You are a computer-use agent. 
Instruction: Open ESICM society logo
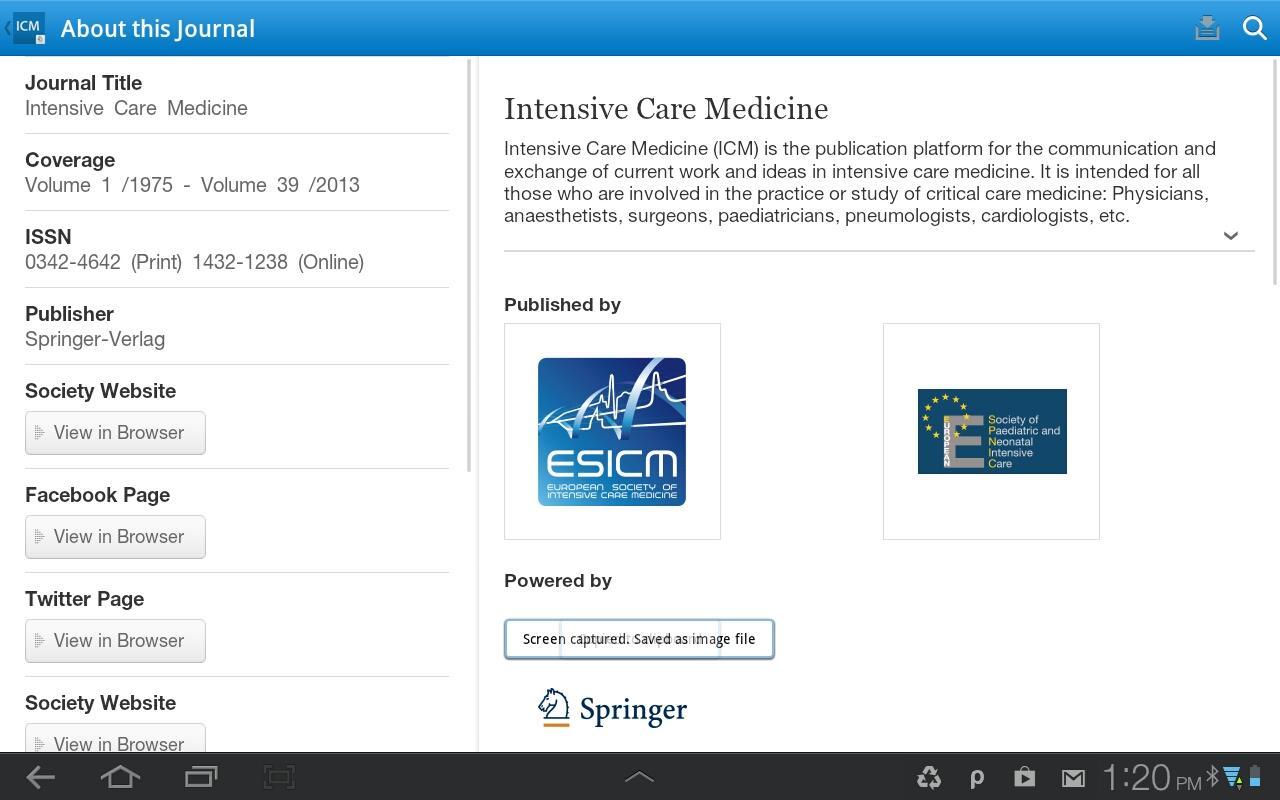(x=612, y=431)
